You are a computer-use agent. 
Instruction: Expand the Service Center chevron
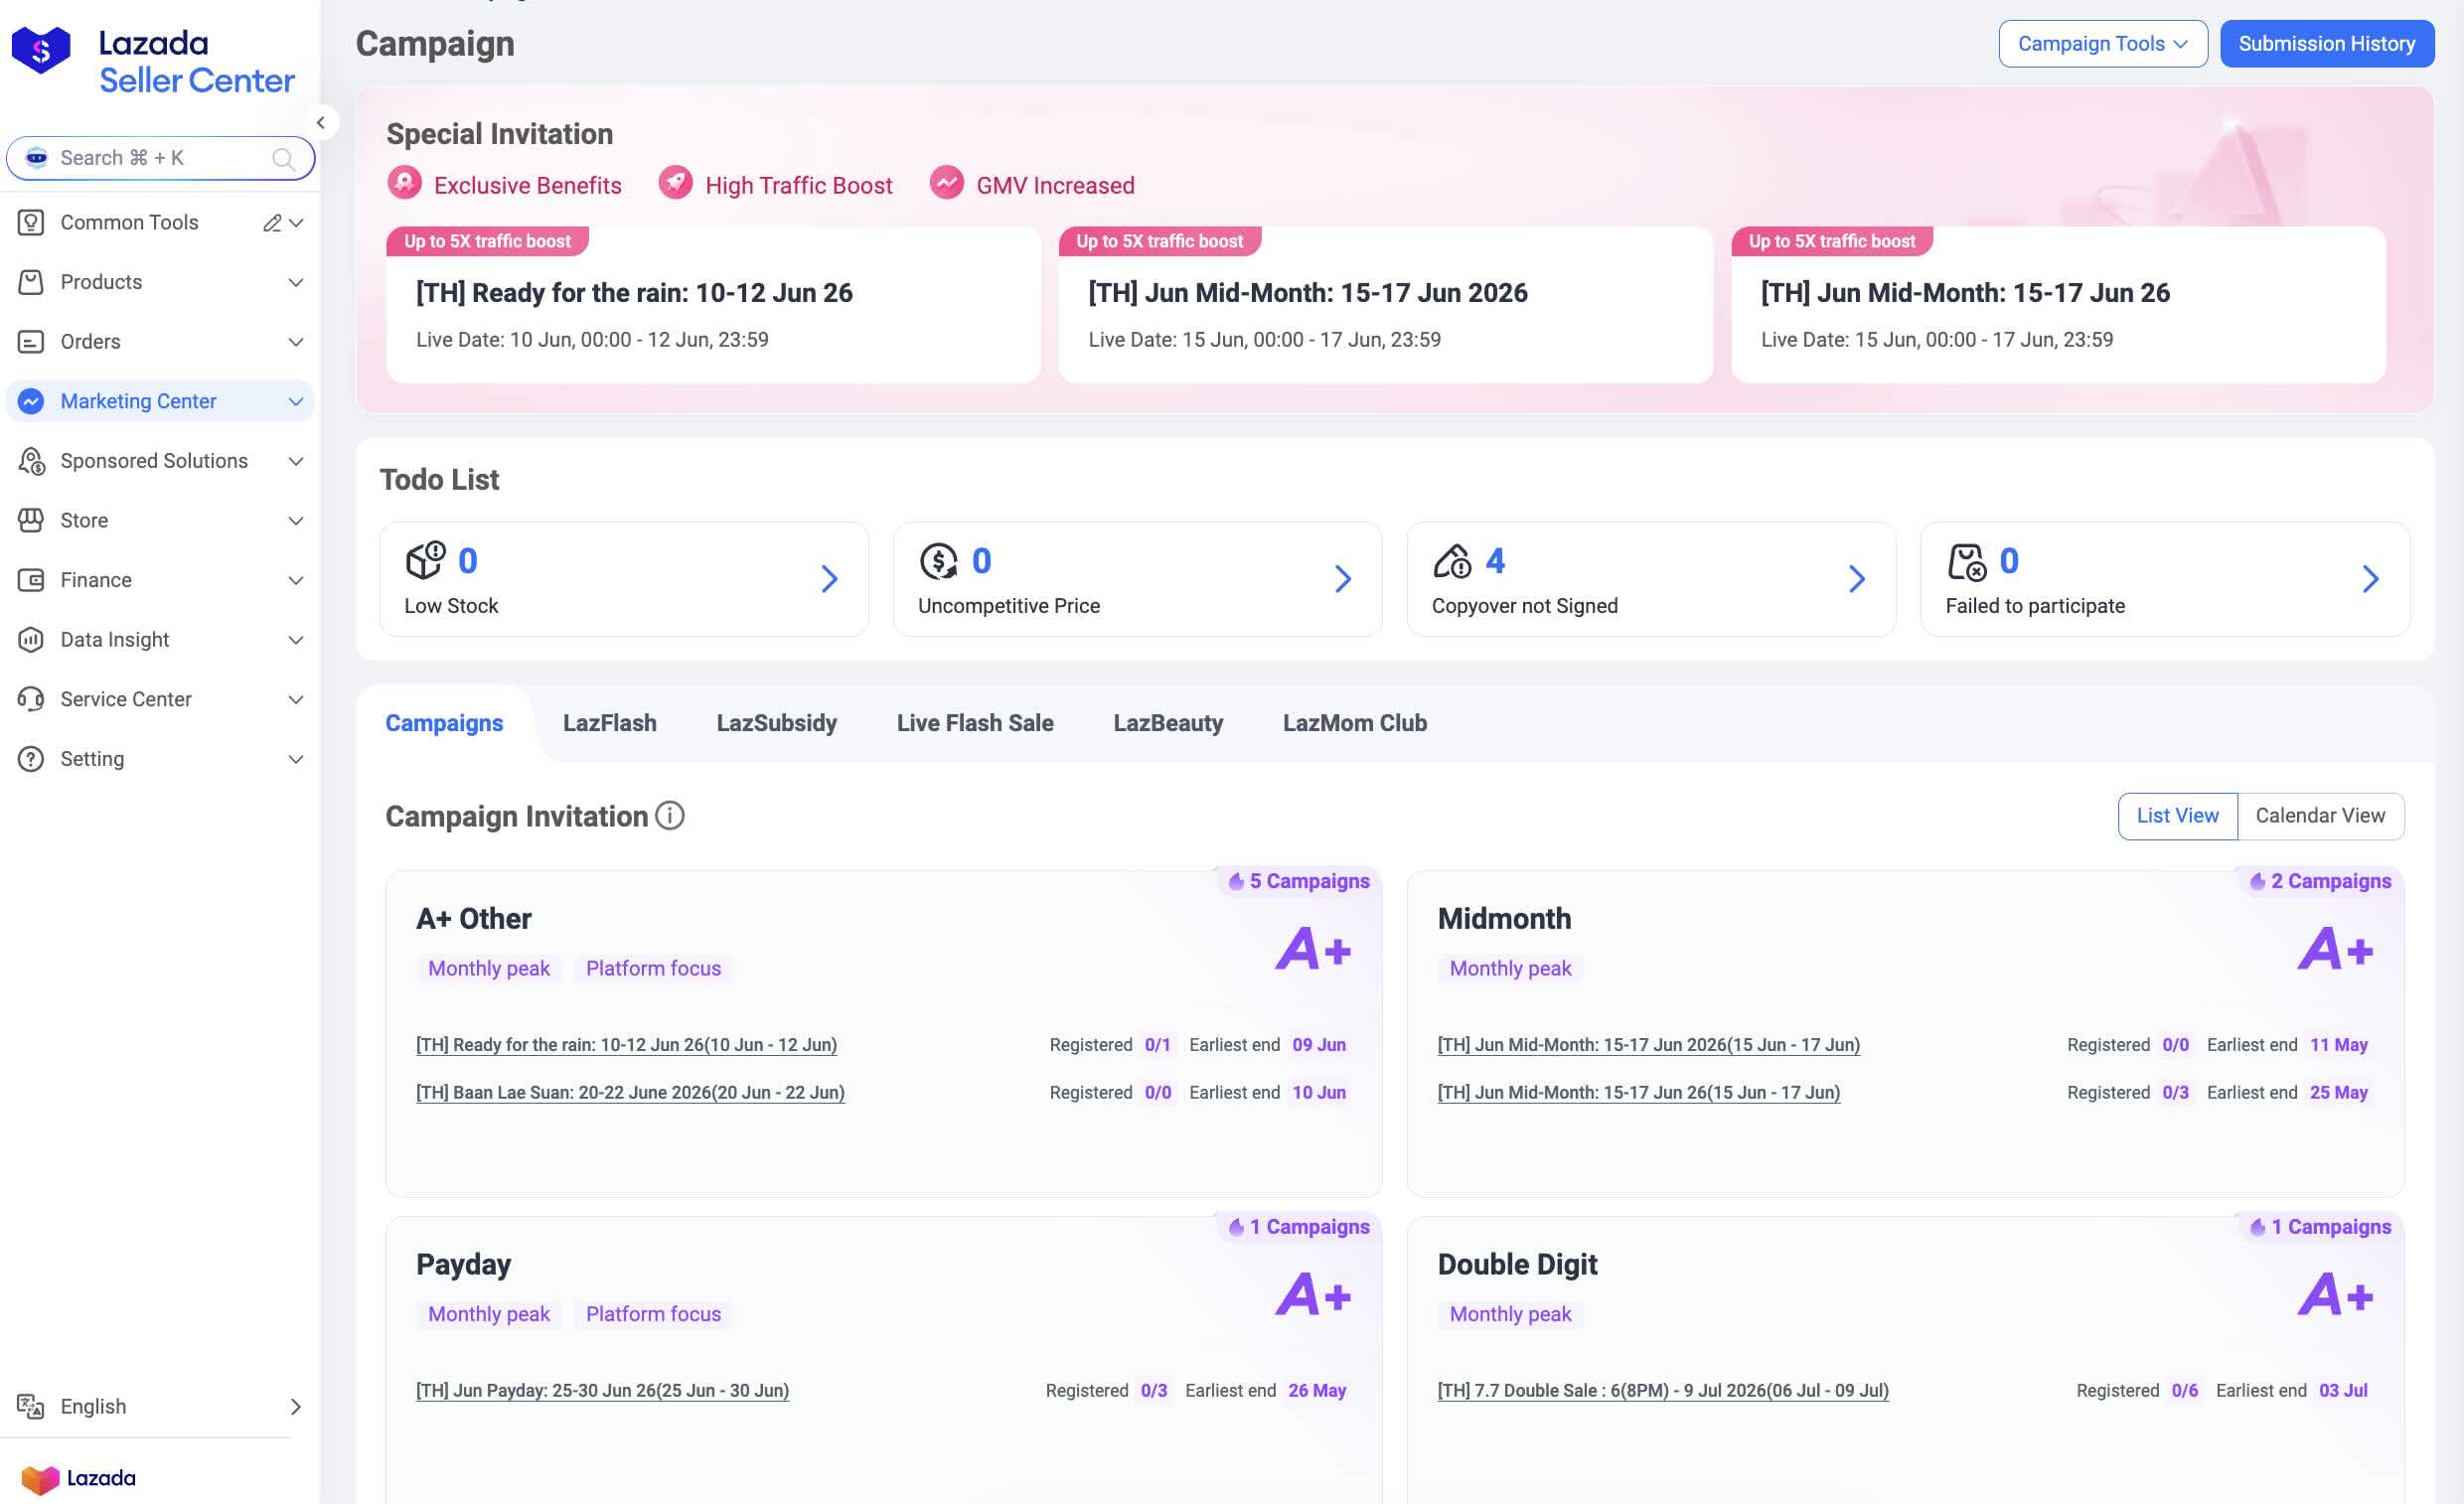[x=296, y=699]
